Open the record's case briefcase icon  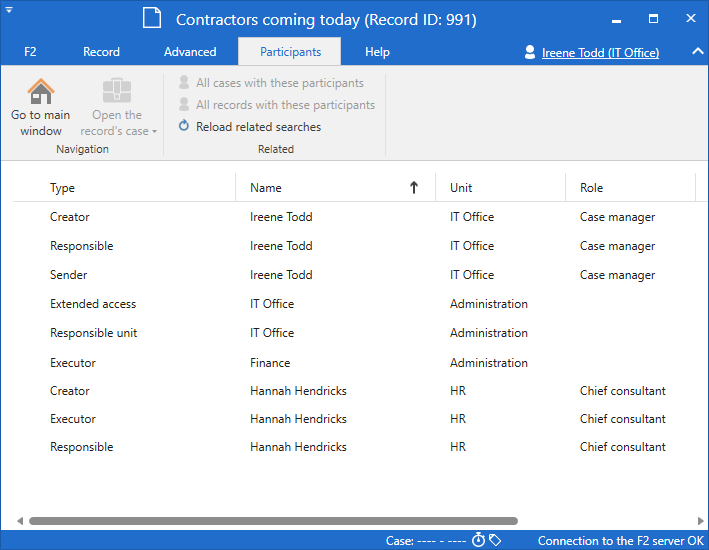tap(117, 91)
